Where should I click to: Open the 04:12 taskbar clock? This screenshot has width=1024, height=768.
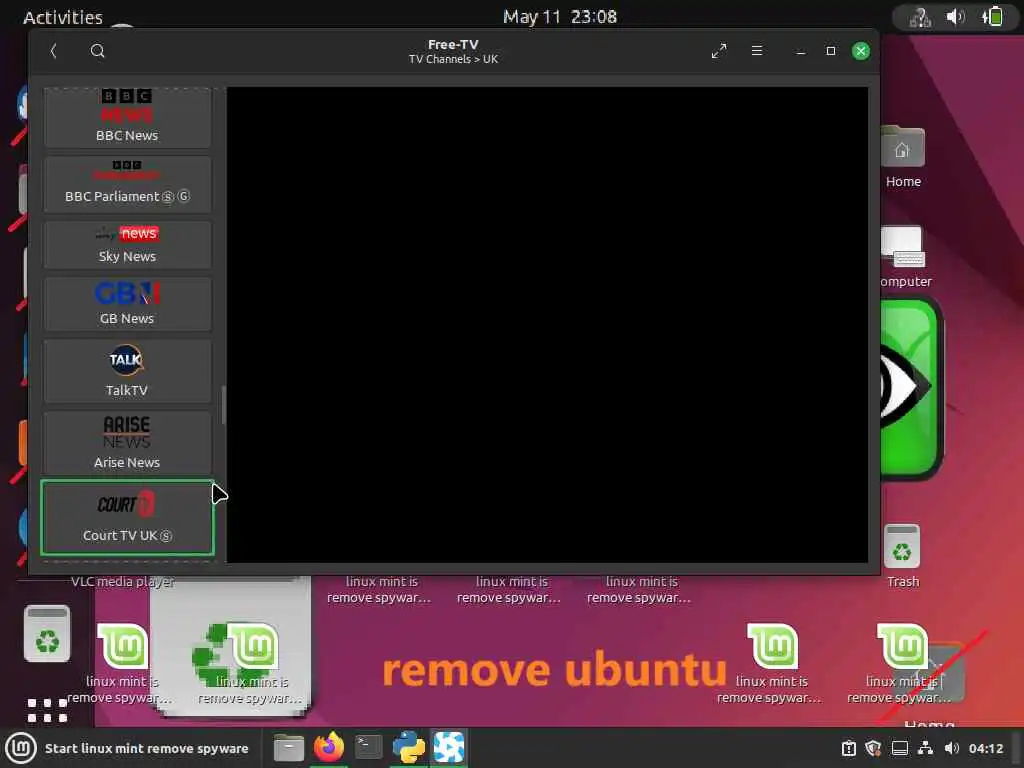(985, 748)
